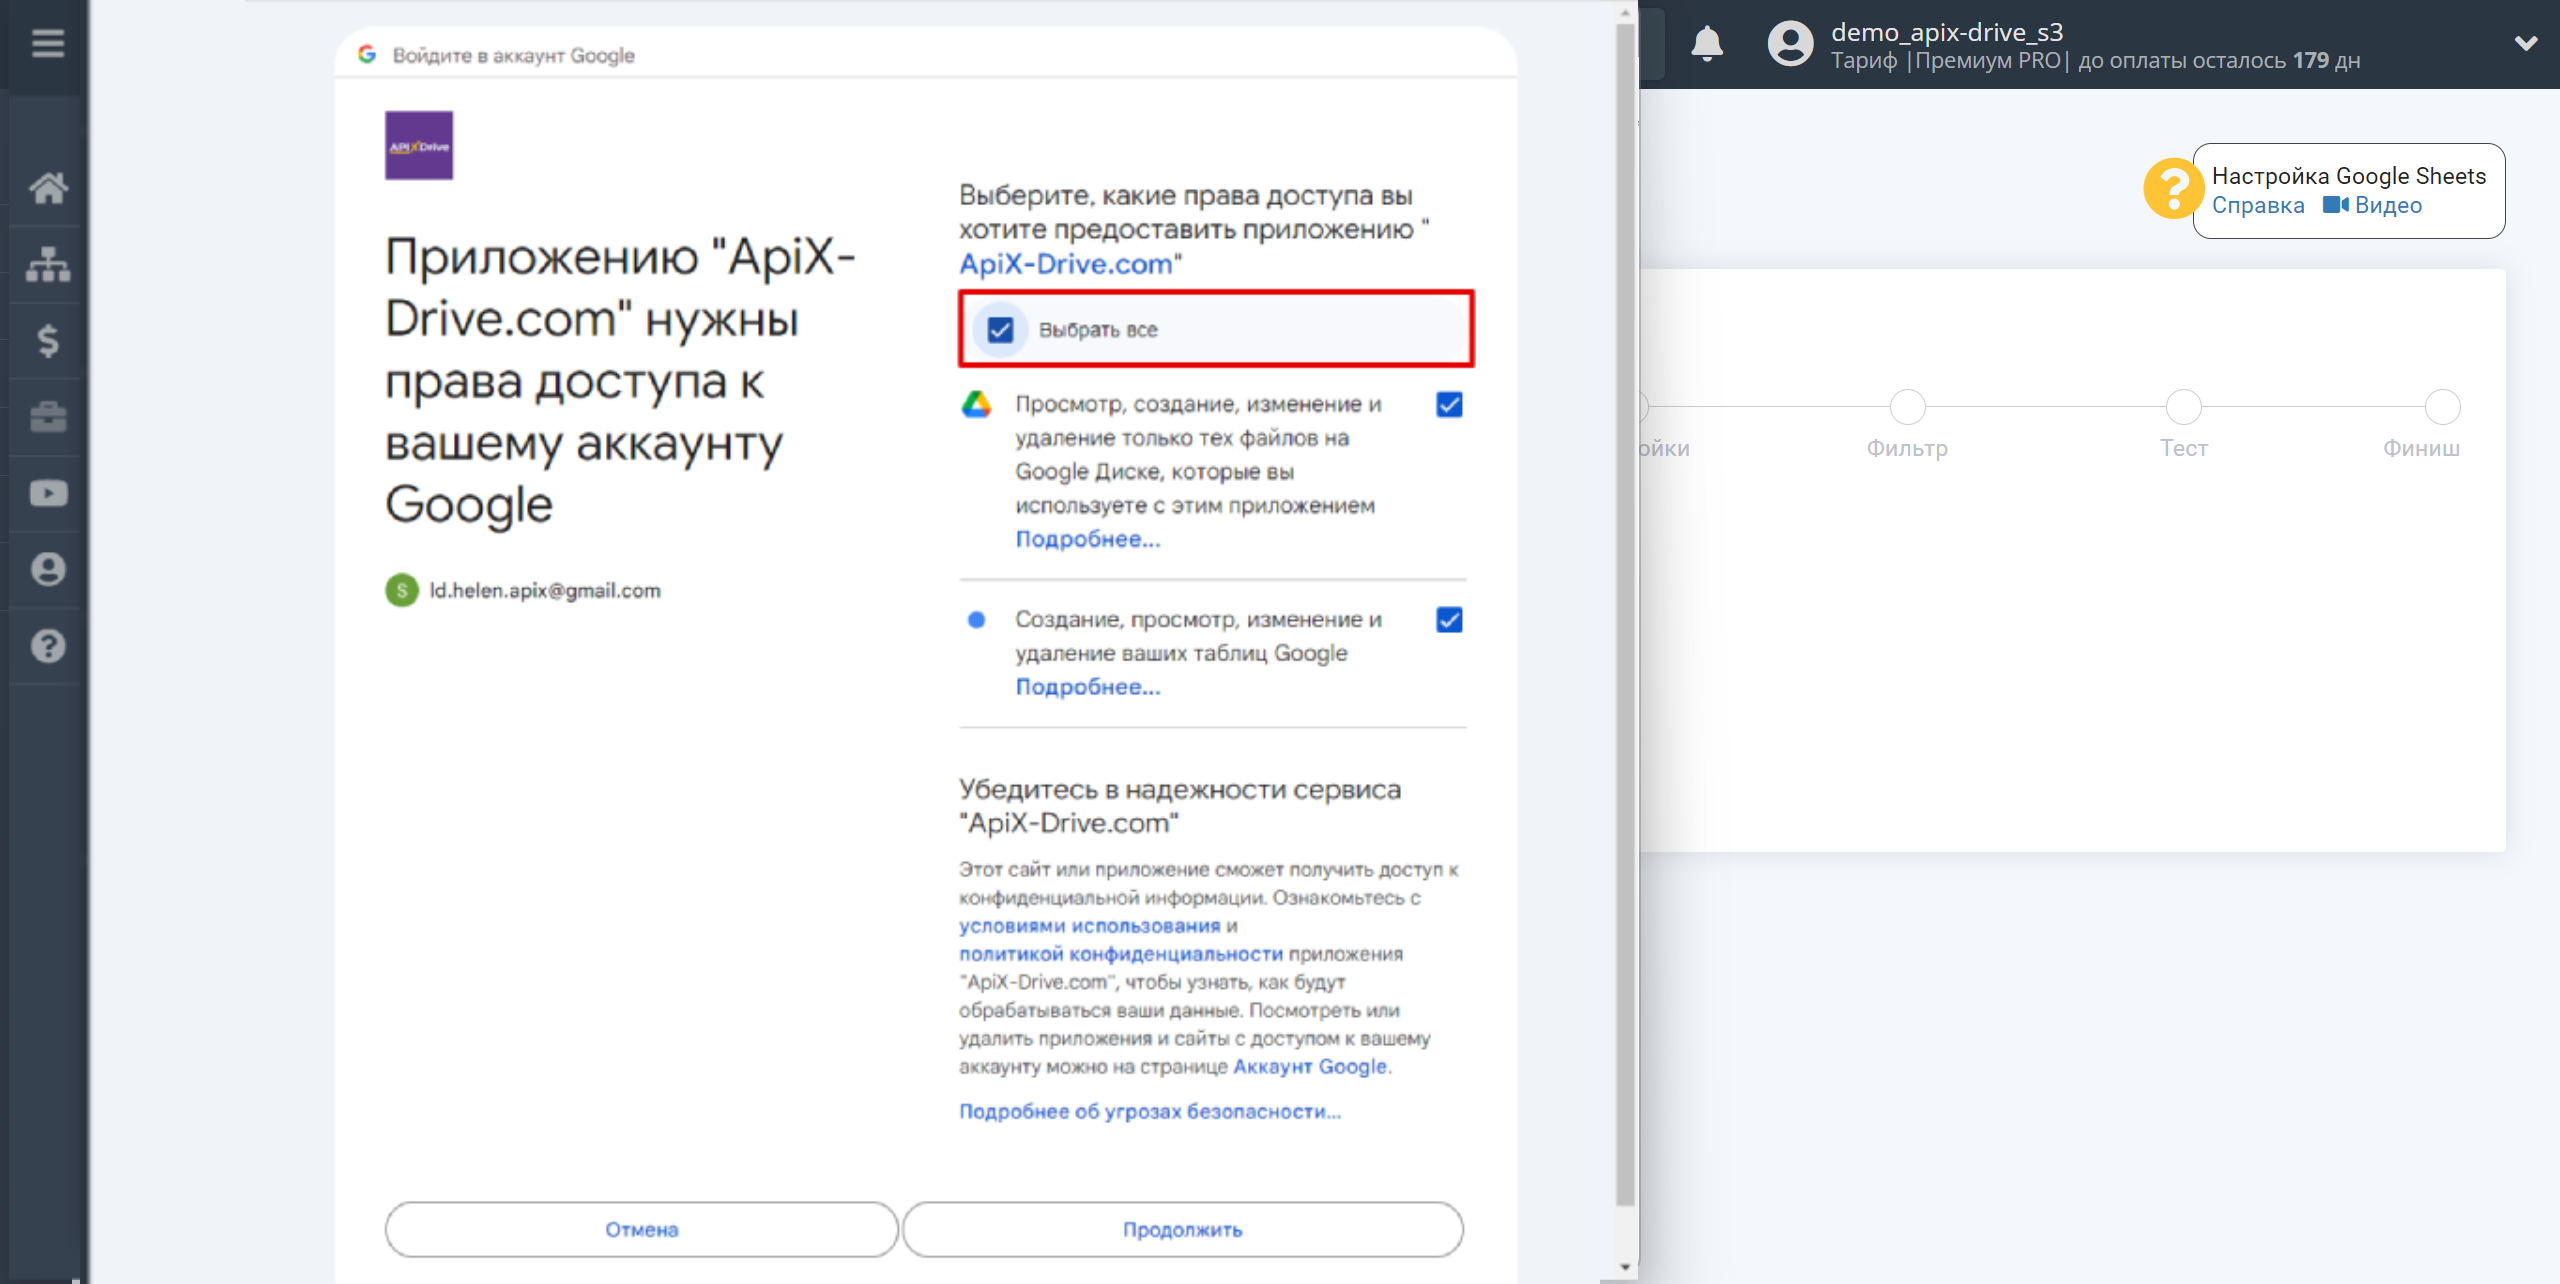This screenshot has width=2560, height=1284.
Task: Open 'политикой конфиденциальности' link
Action: tap(1120, 954)
